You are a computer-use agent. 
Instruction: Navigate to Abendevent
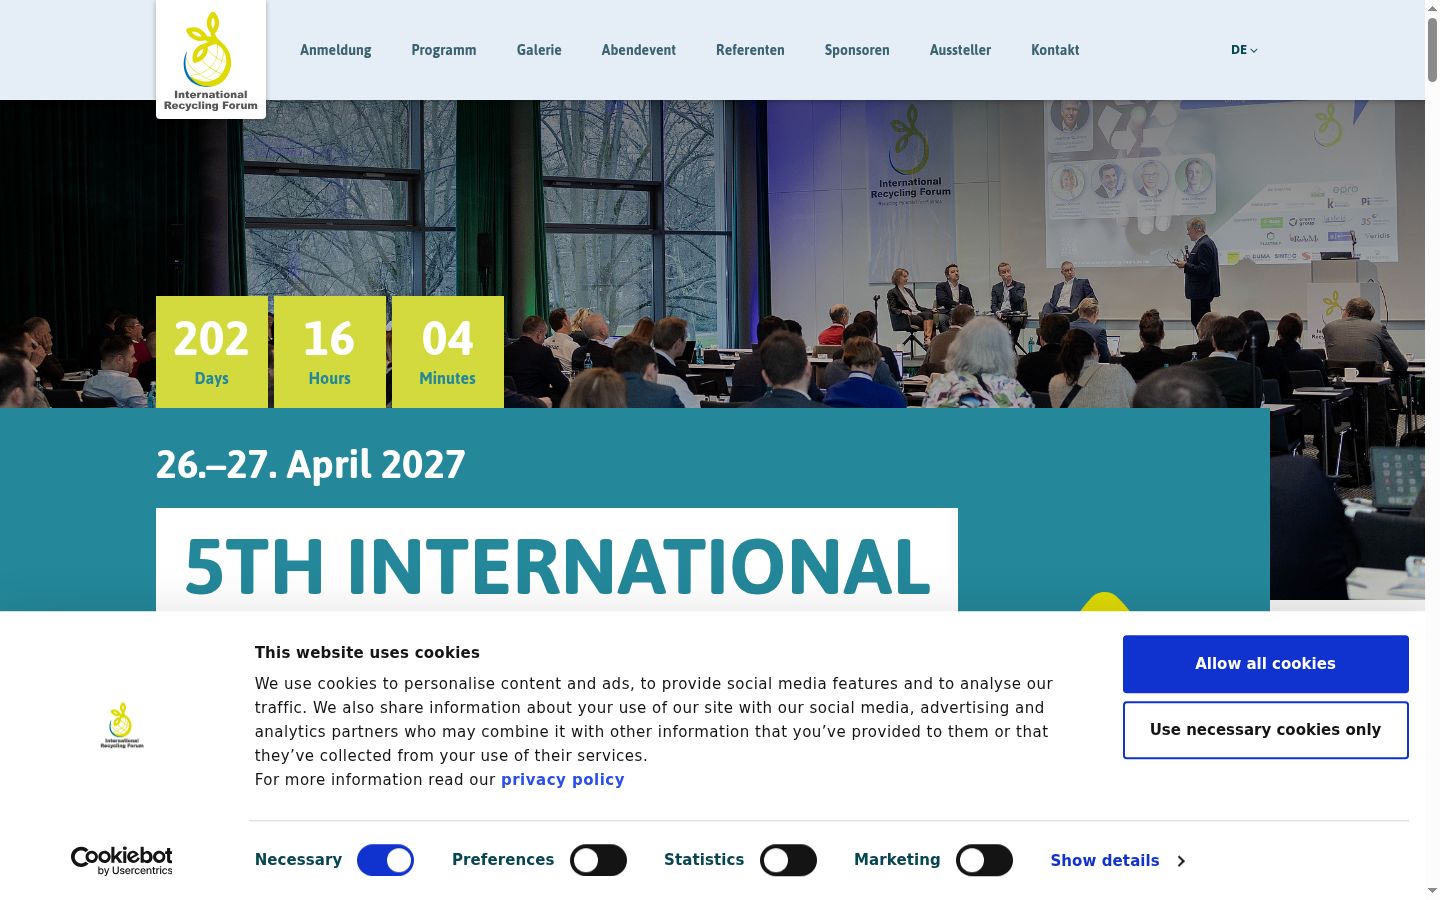click(639, 50)
